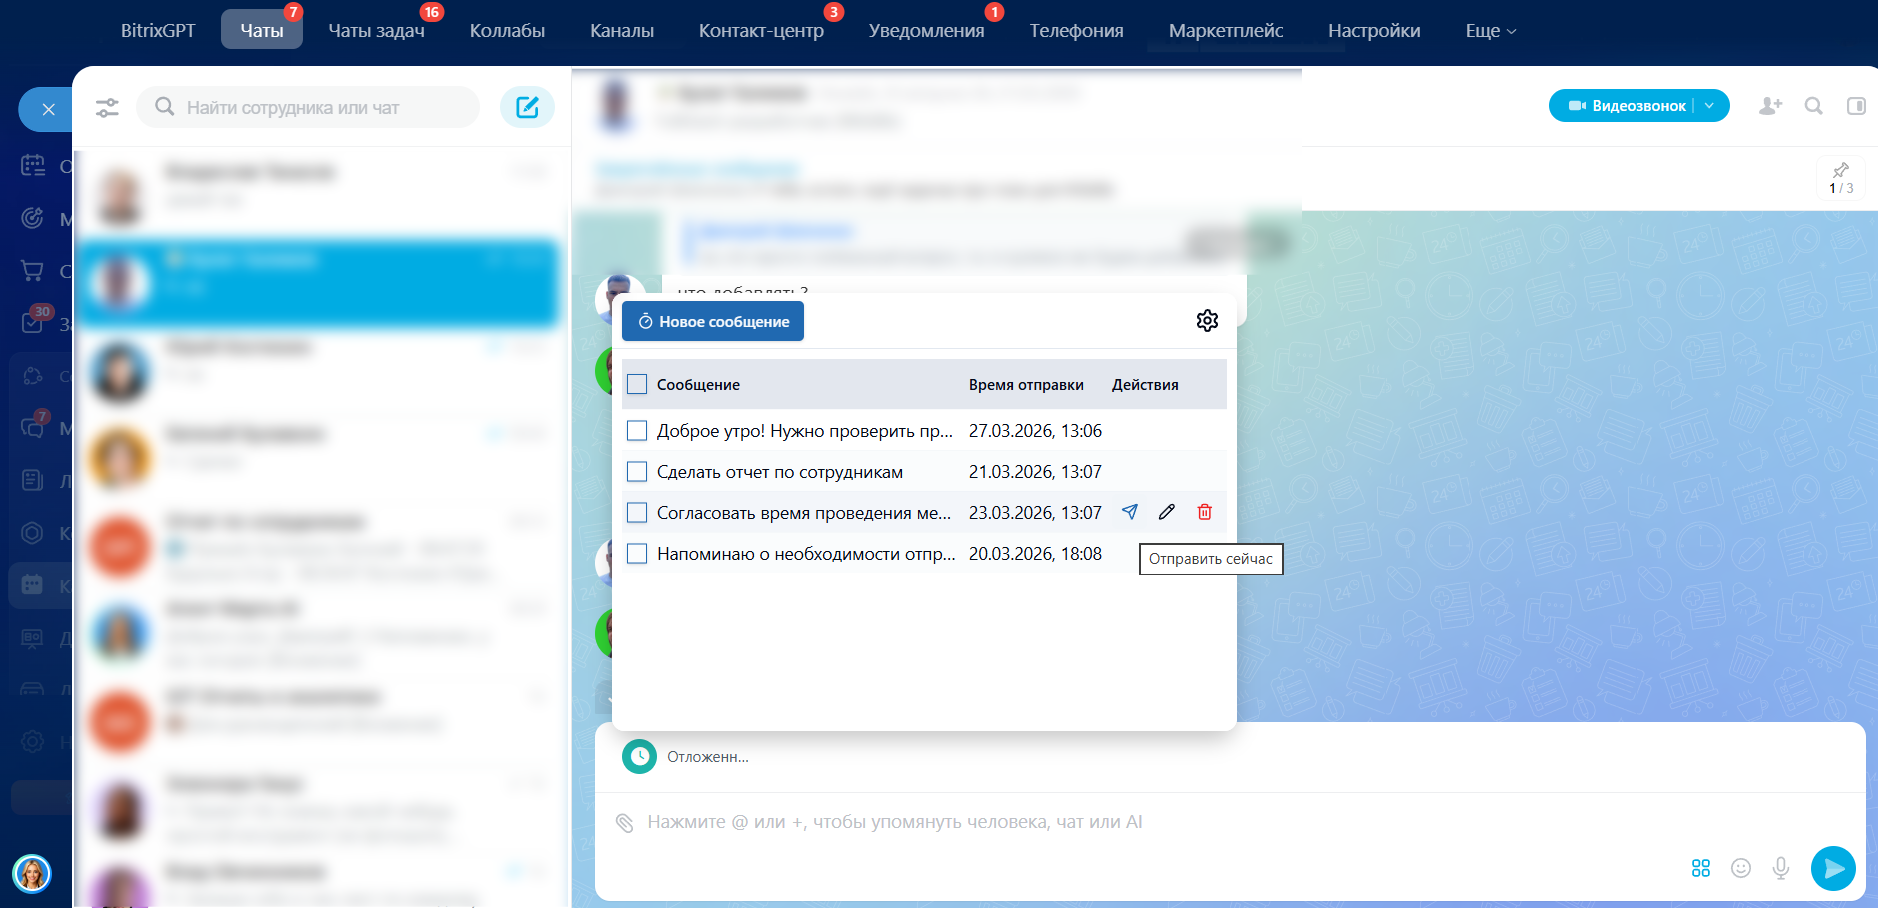Screen dimensions: 1878x908
Task: Check the "Согласовать время проведения" message
Action: click(637, 513)
